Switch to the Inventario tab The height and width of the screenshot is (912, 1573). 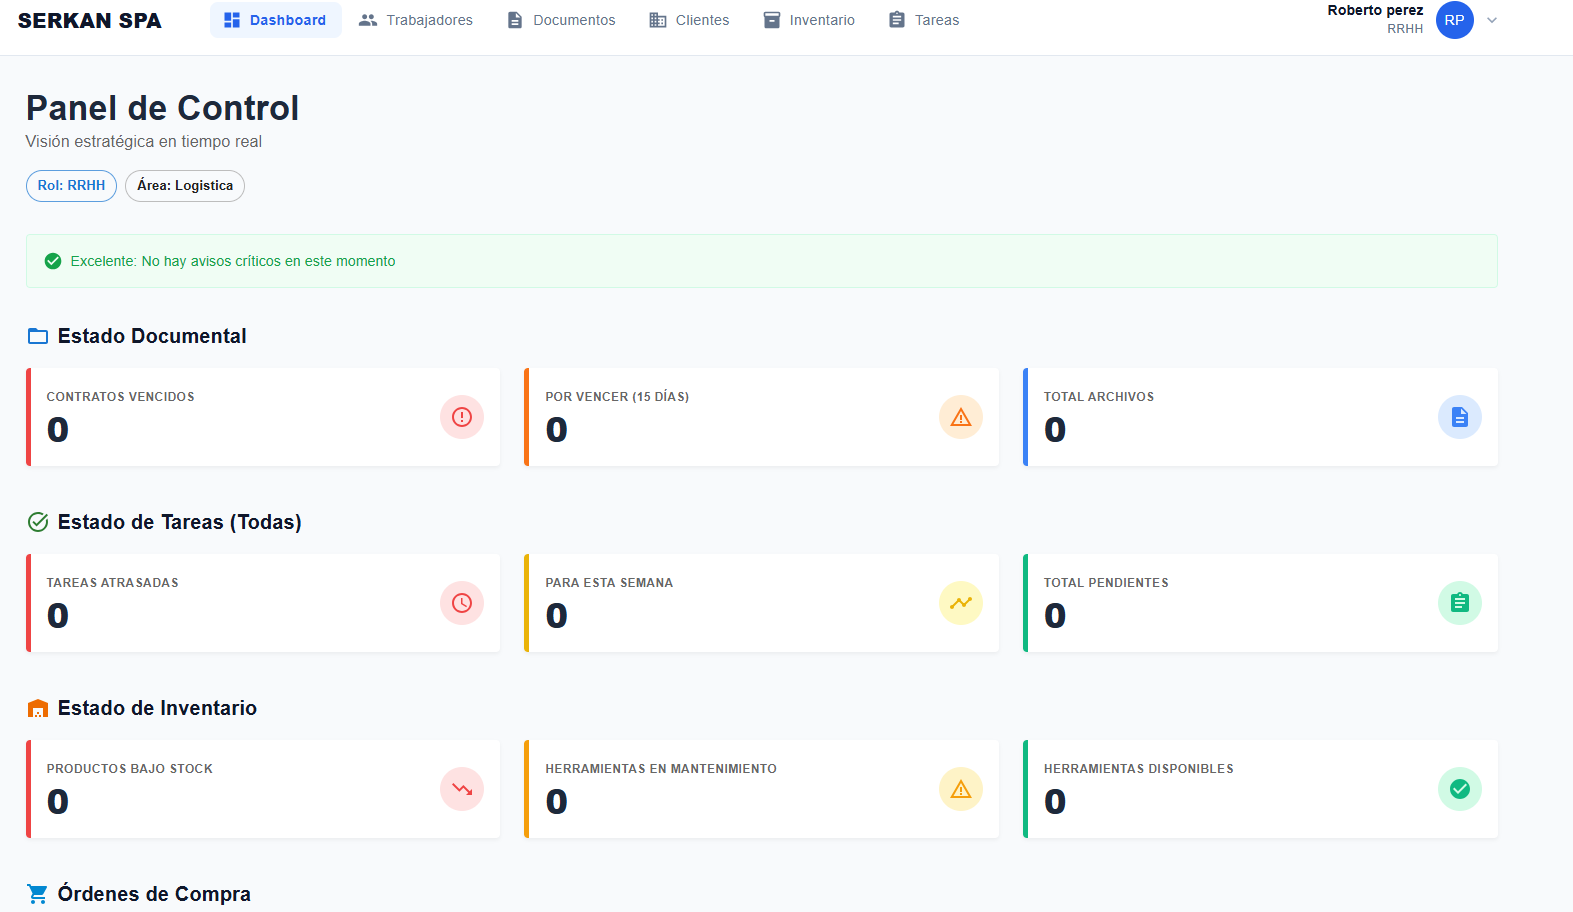point(809,20)
